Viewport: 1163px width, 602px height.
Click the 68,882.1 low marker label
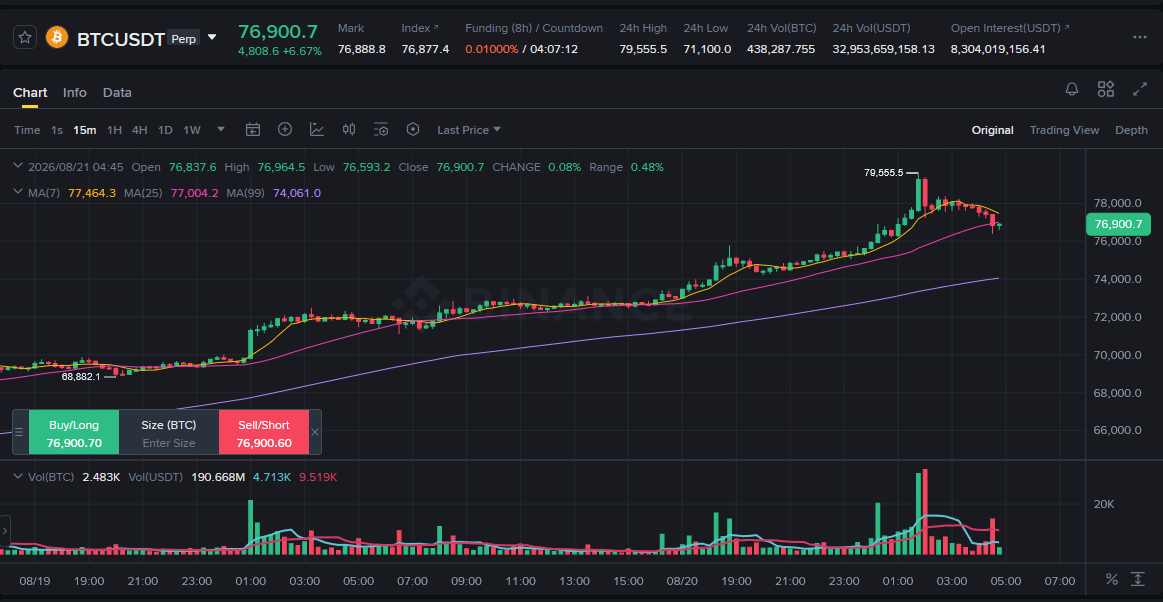coord(81,377)
